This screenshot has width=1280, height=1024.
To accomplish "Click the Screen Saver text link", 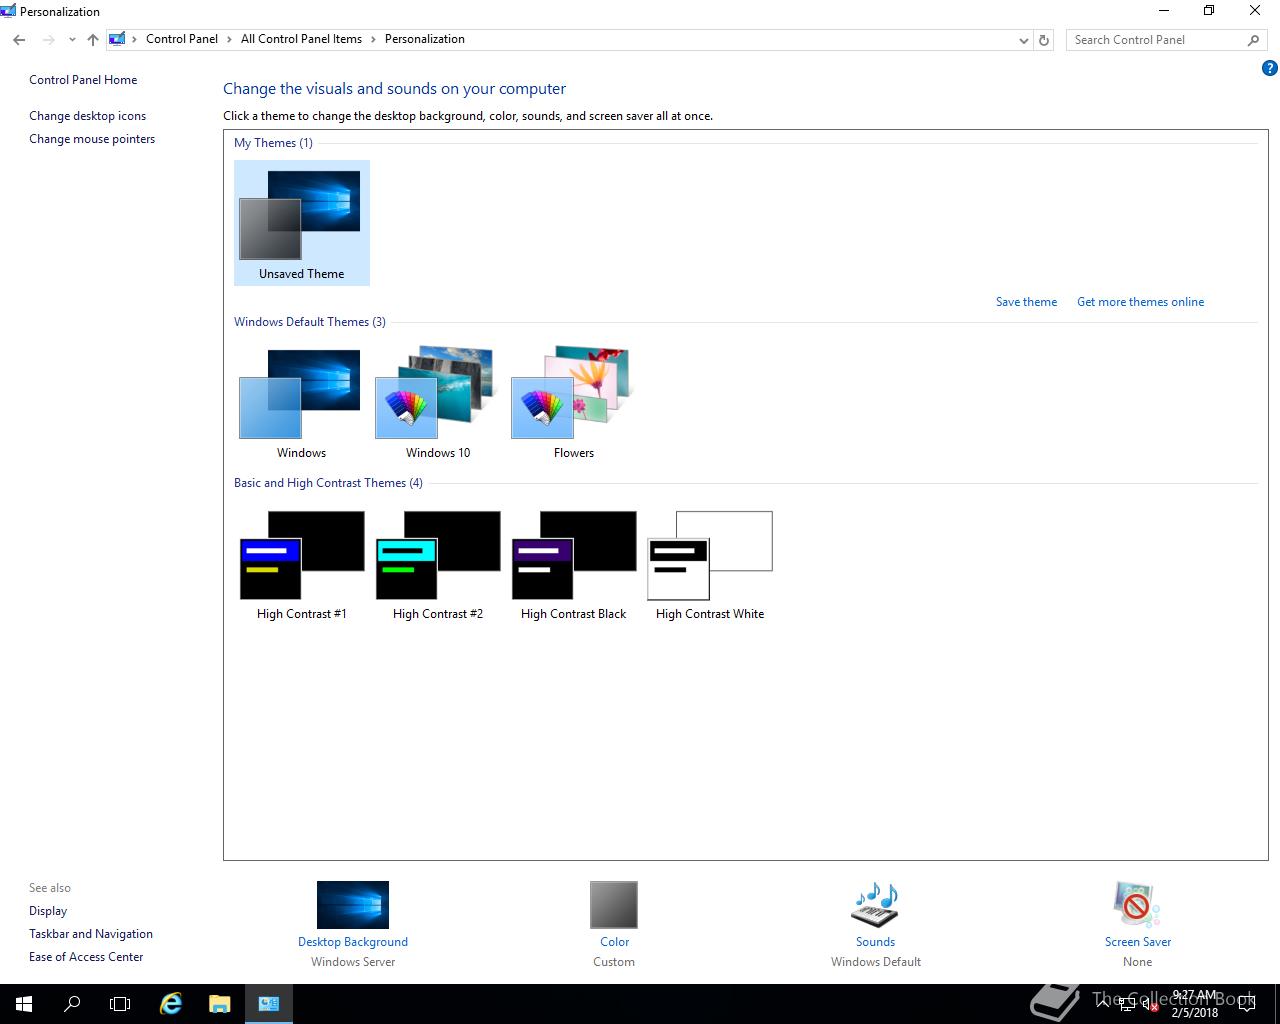I will pyautogui.click(x=1137, y=942).
